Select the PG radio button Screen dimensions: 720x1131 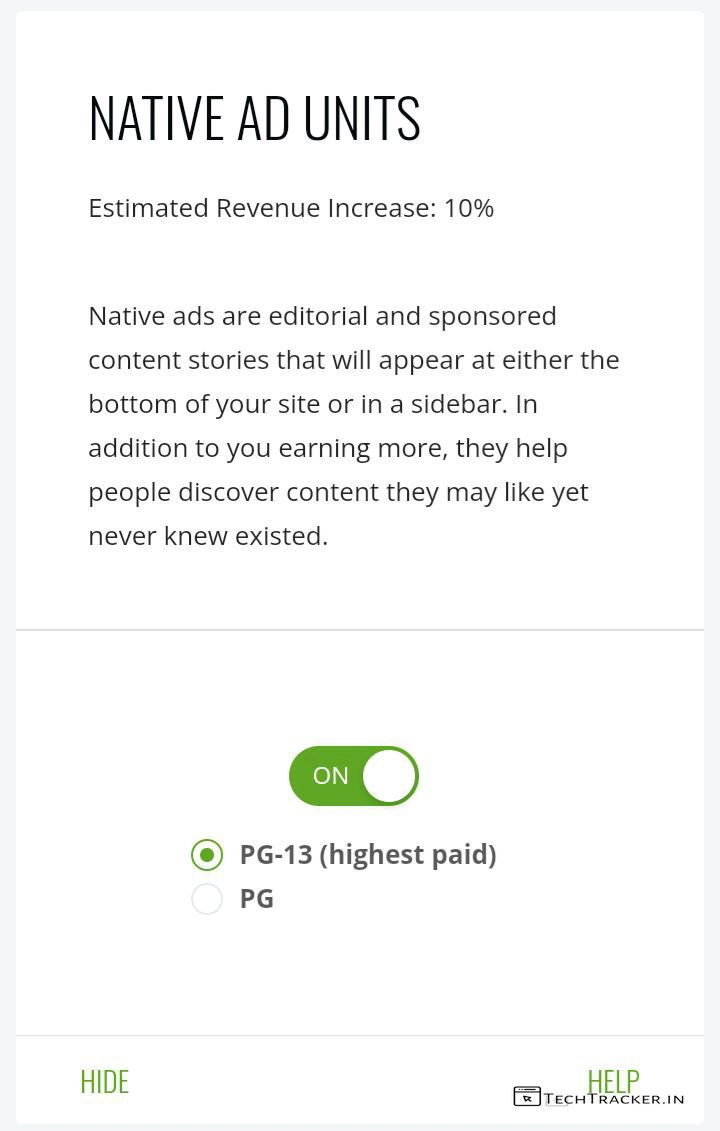pyautogui.click(x=207, y=899)
